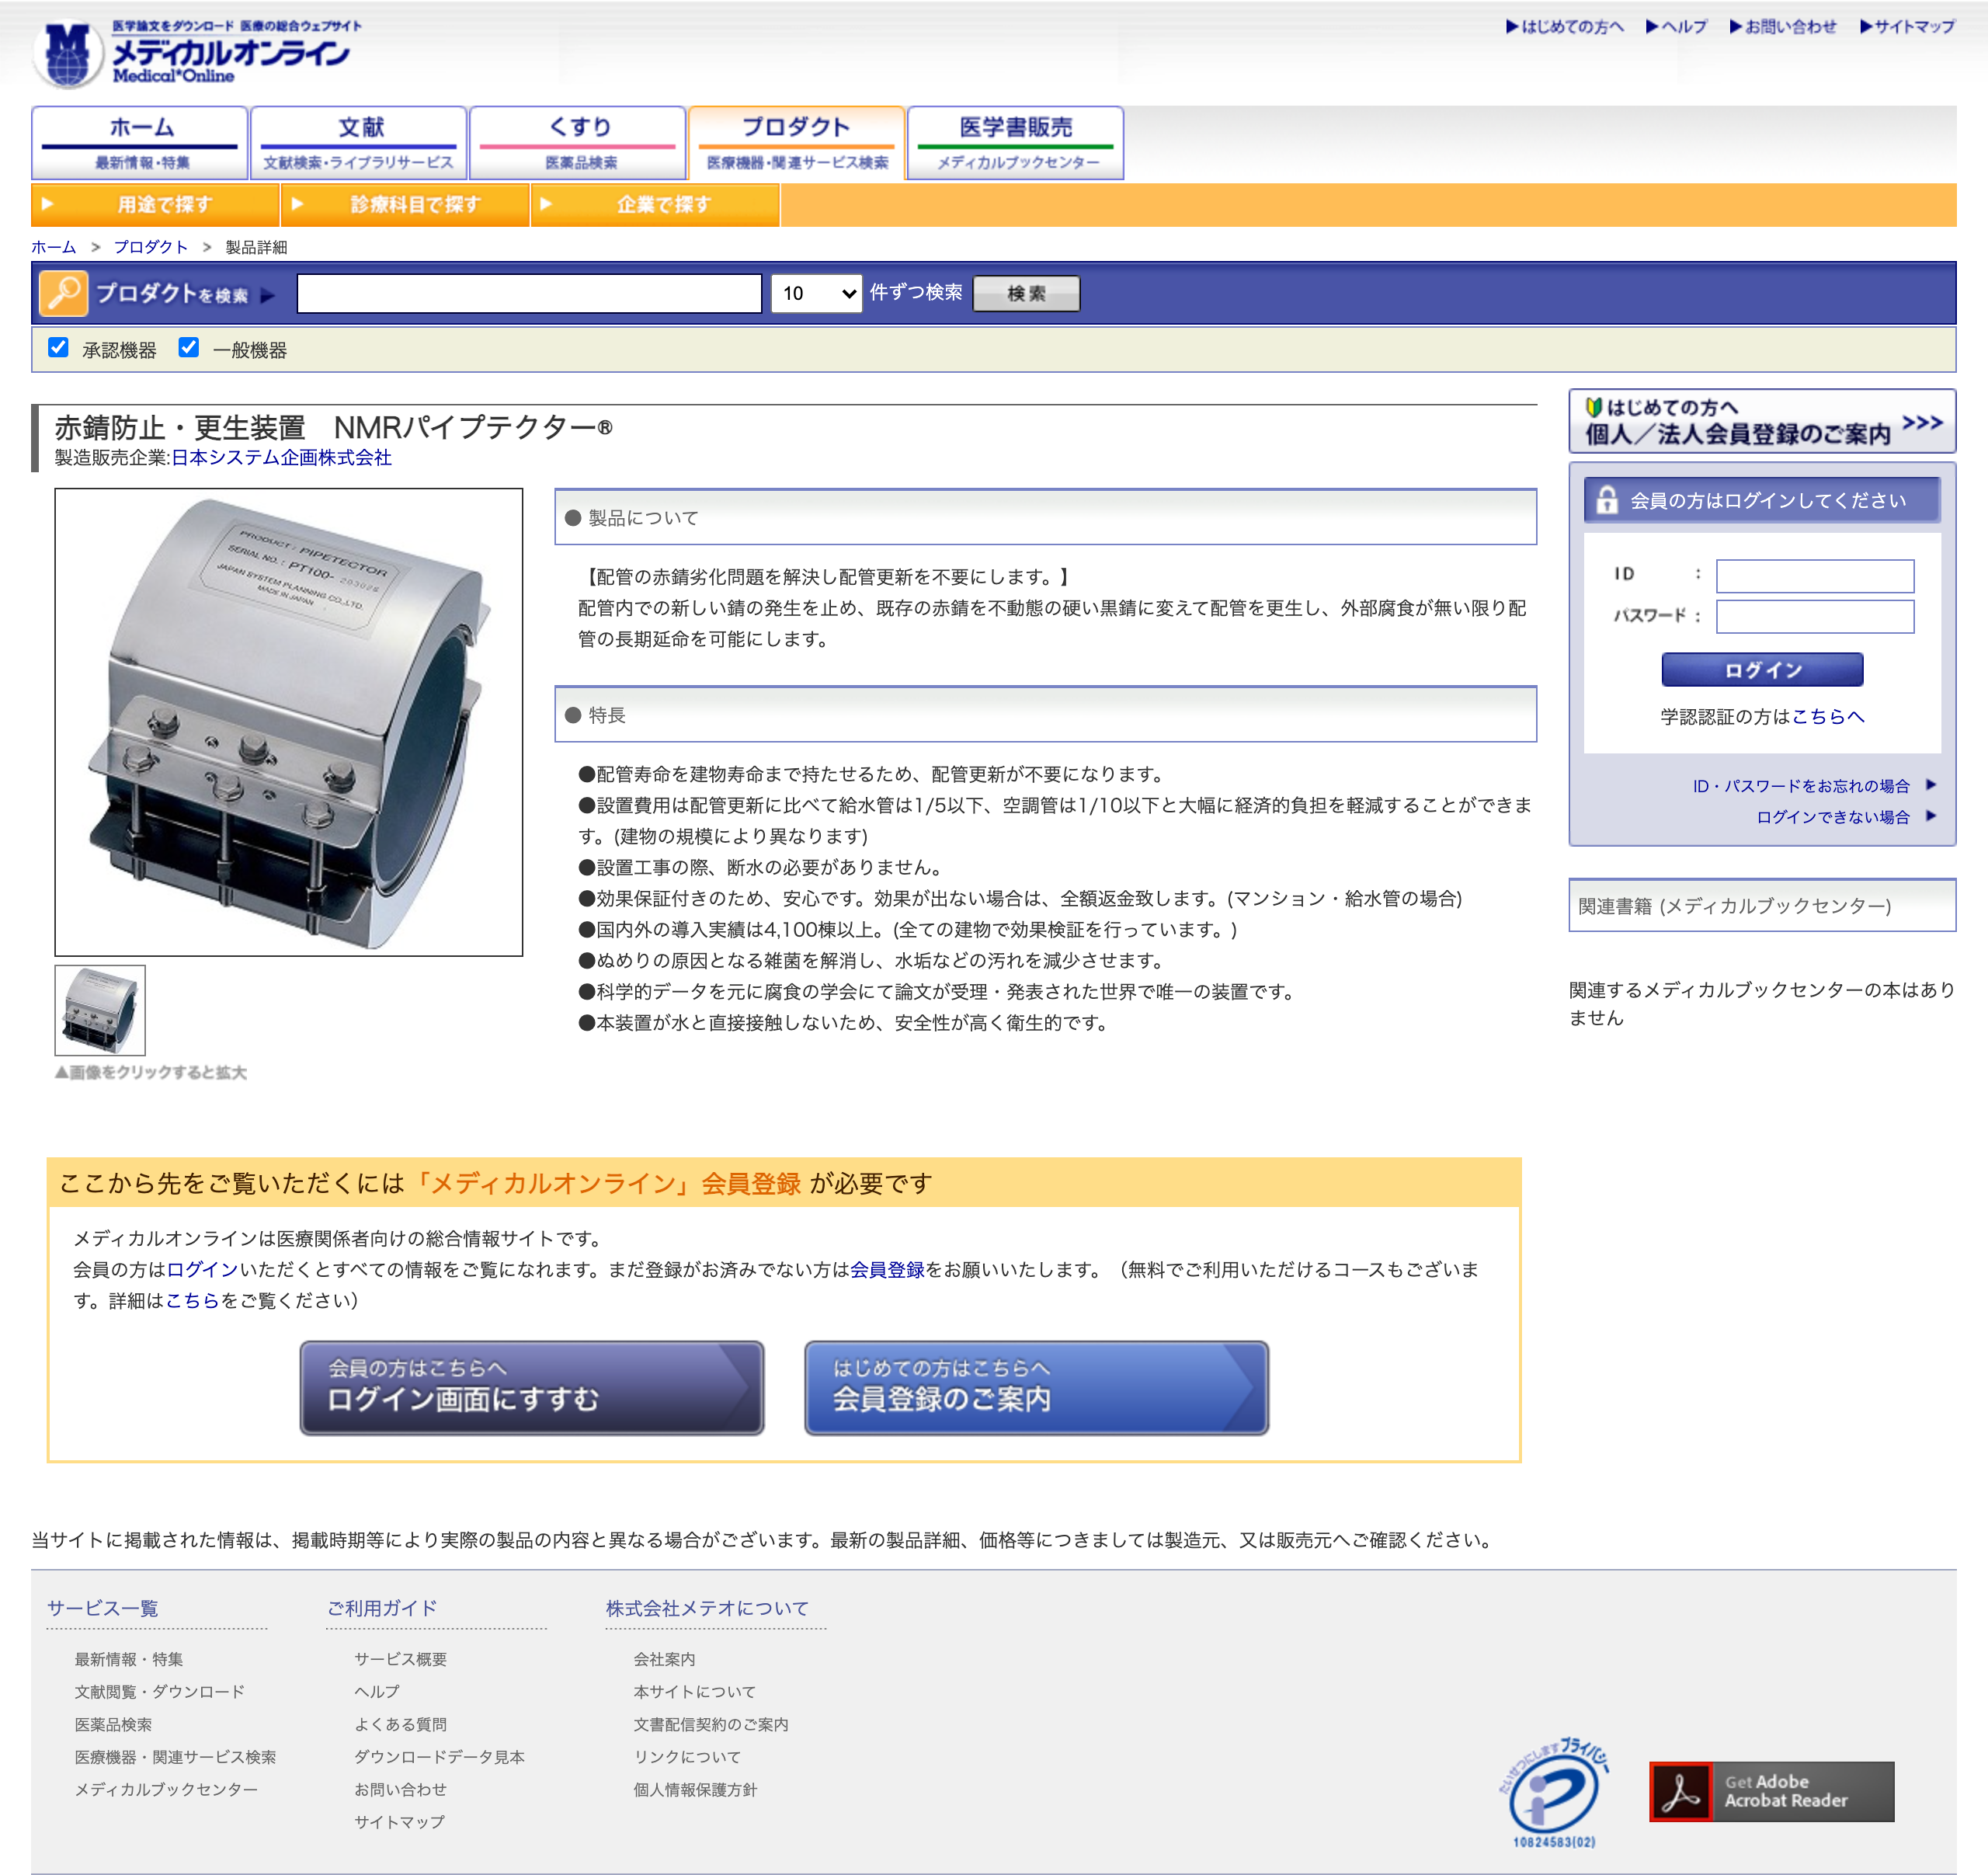The image size is (1988, 1875).
Task: Open footer link リンクについて
Action: pos(688,1757)
